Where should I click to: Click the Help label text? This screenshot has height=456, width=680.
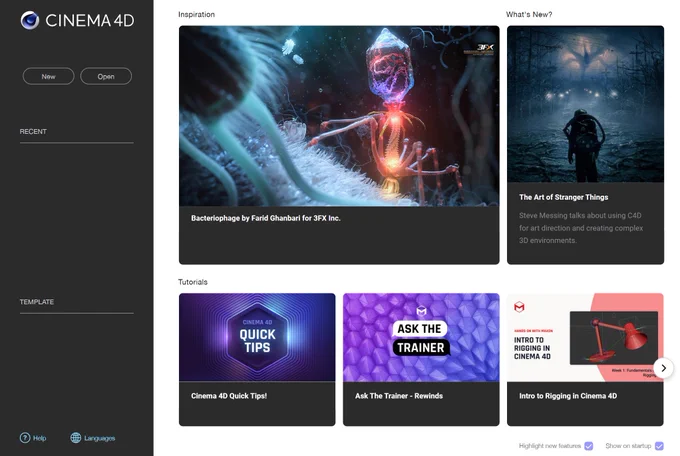tap(39, 438)
